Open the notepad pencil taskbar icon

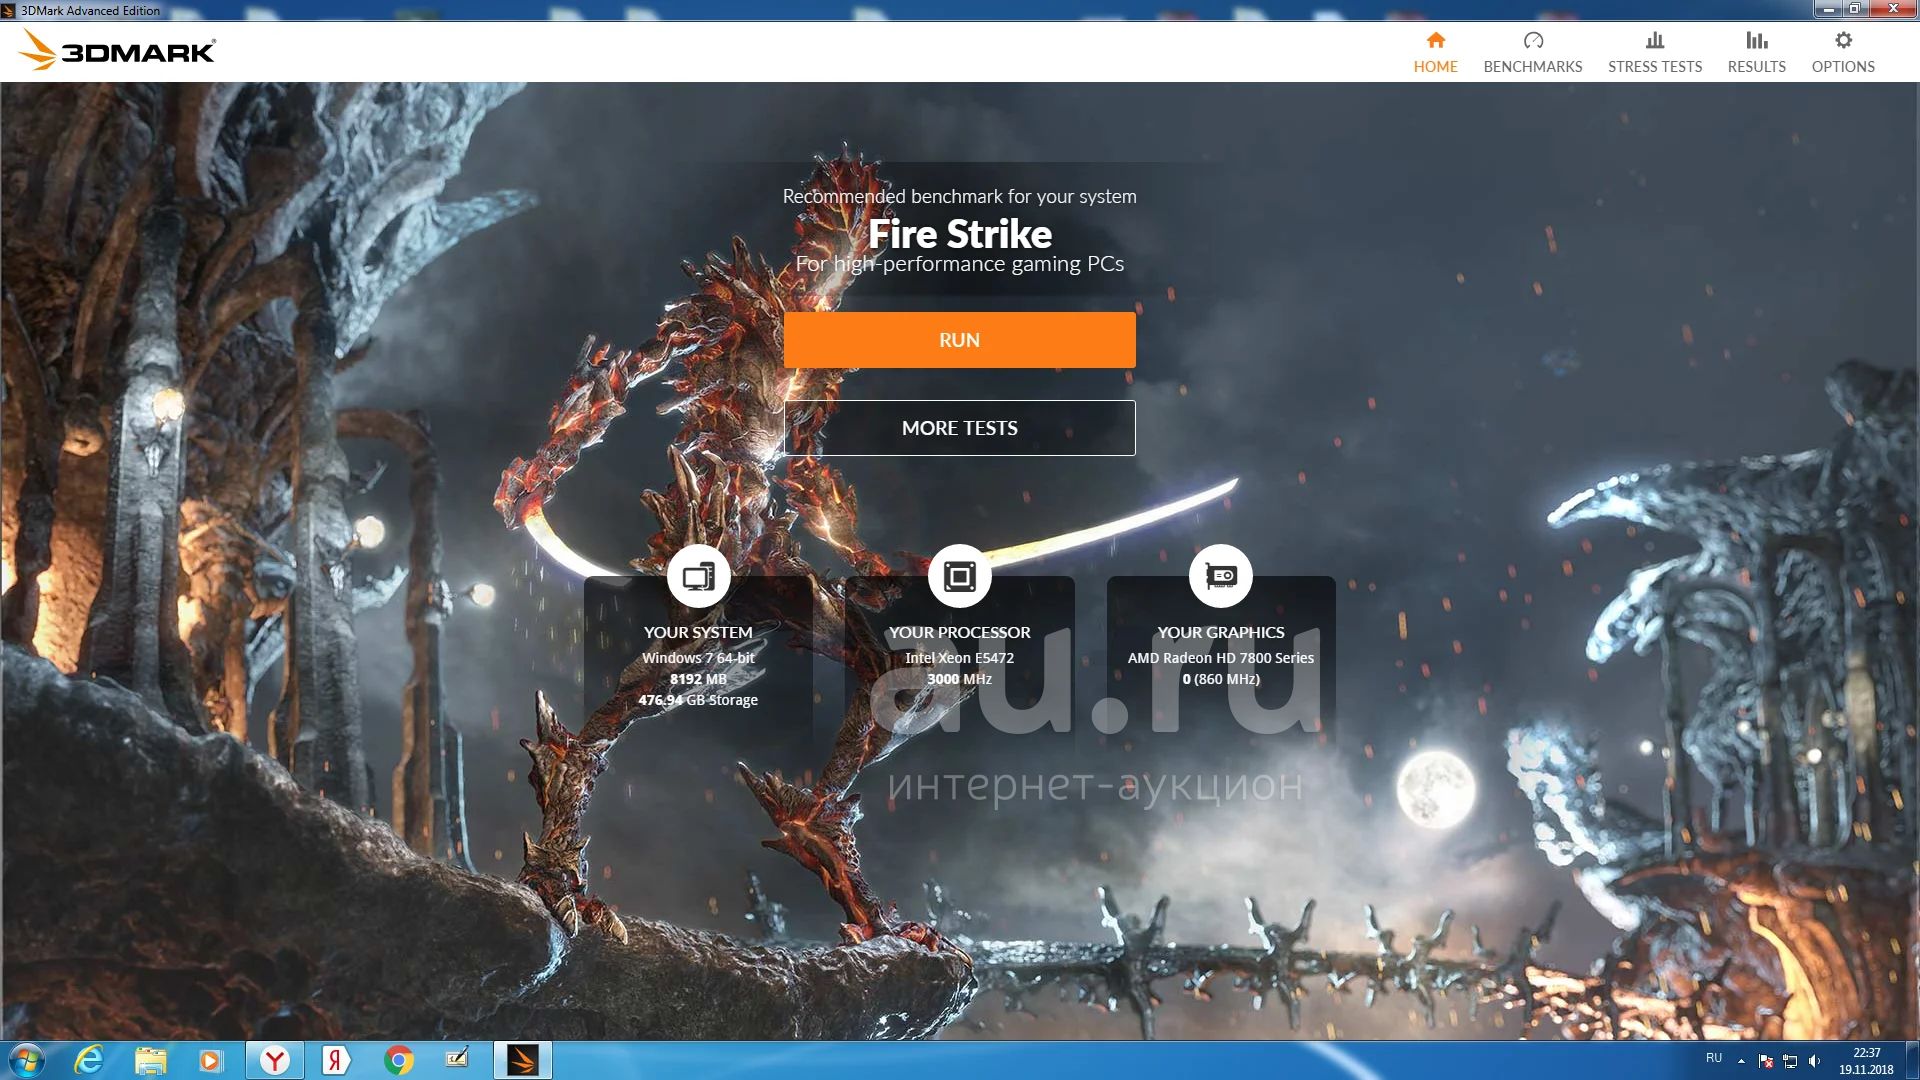458,1060
